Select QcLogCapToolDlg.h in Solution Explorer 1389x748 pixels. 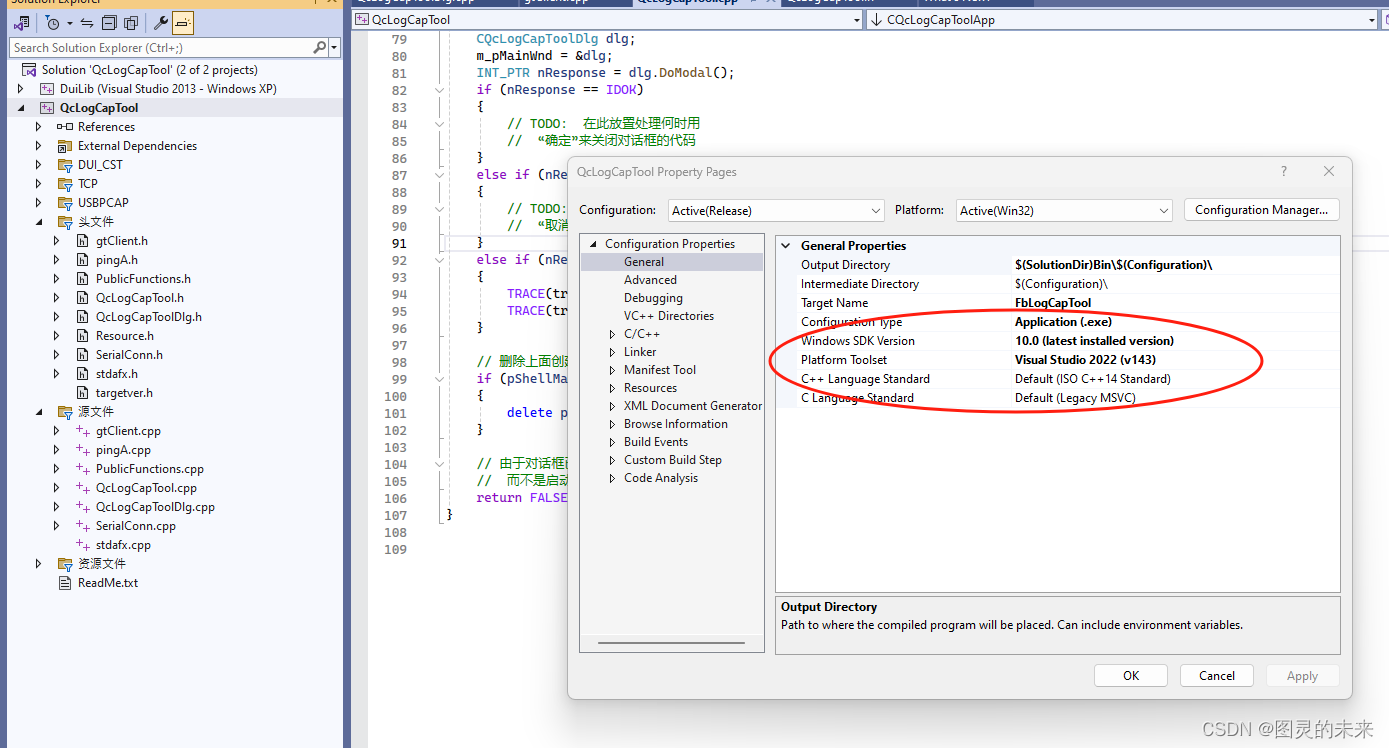(x=149, y=317)
